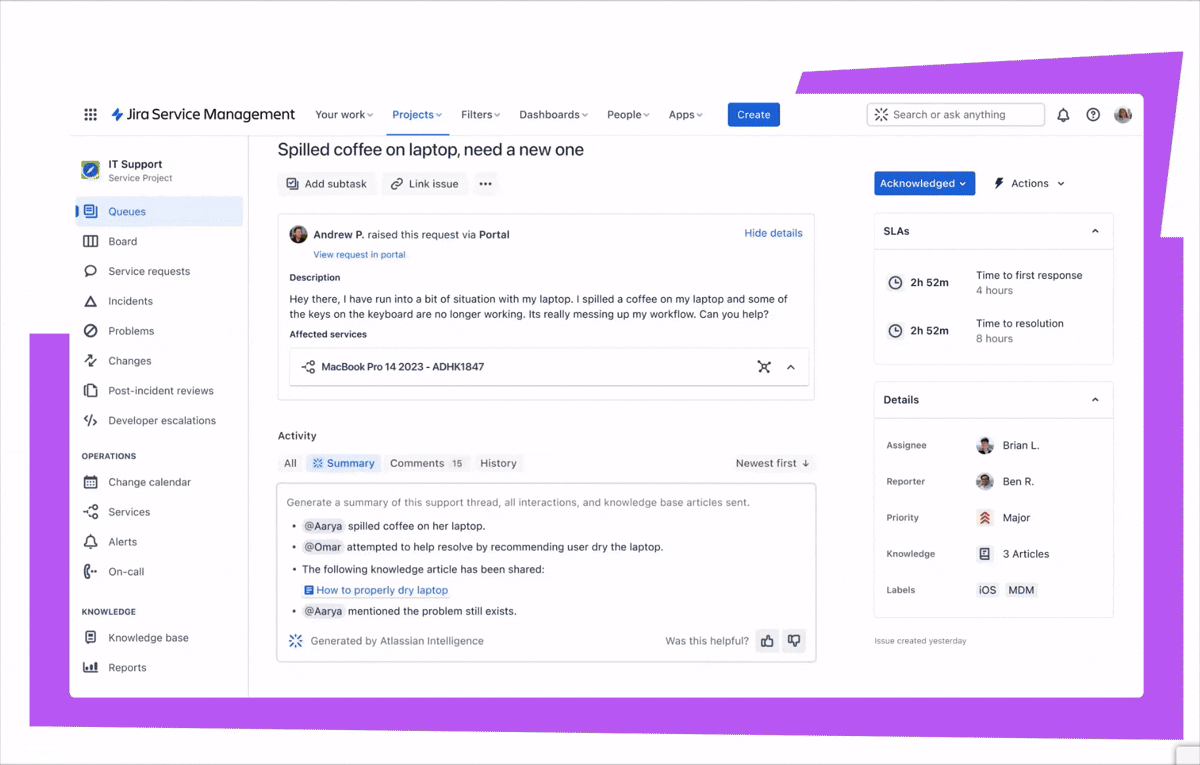Viewport: 1200px width, 765px height.
Task: Click Andrew P. reporter avatar
Action: click(x=298, y=235)
